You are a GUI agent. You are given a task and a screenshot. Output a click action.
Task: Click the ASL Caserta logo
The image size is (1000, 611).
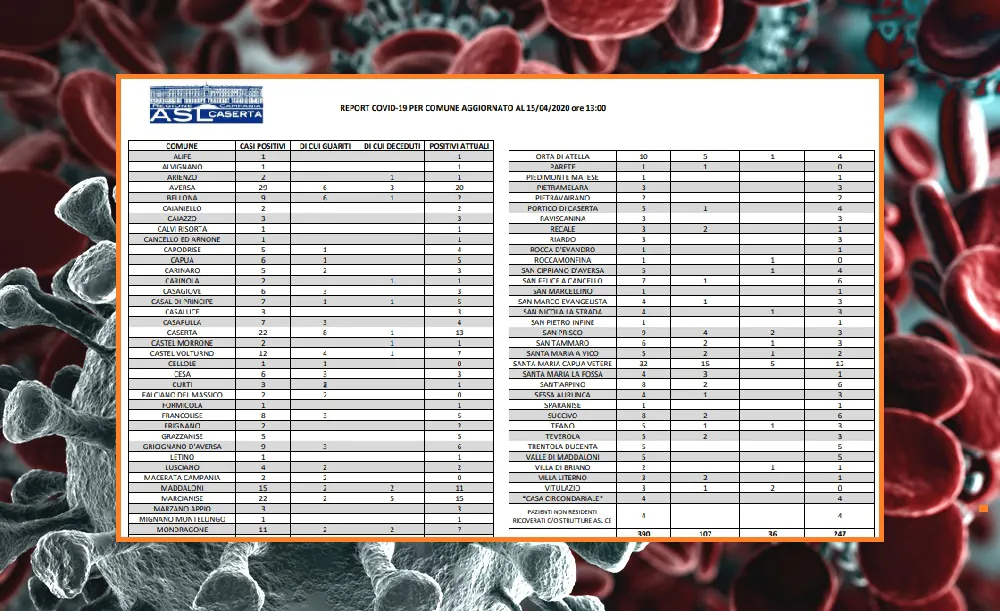(206, 103)
